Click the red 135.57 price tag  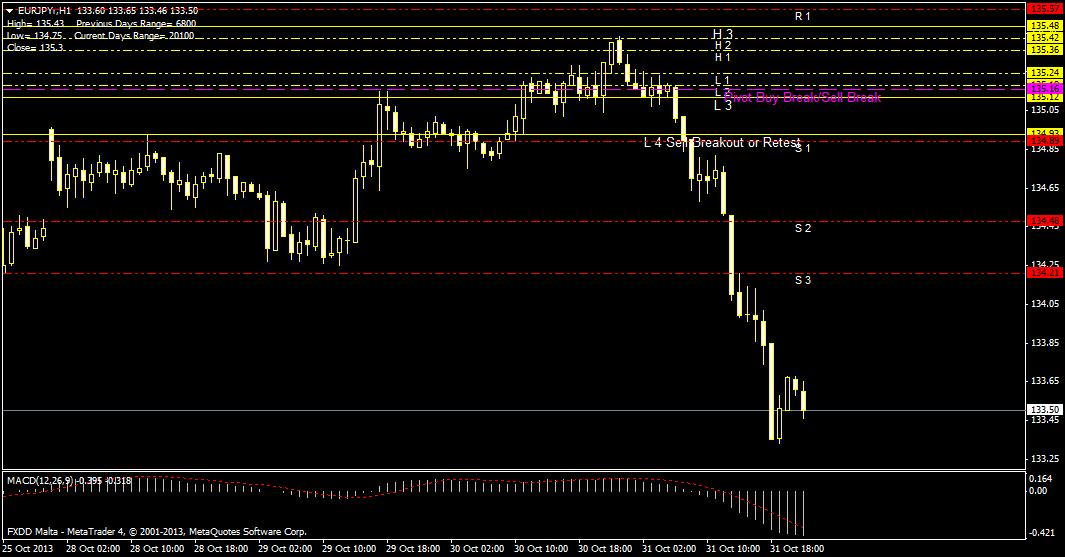click(x=1045, y=8)
